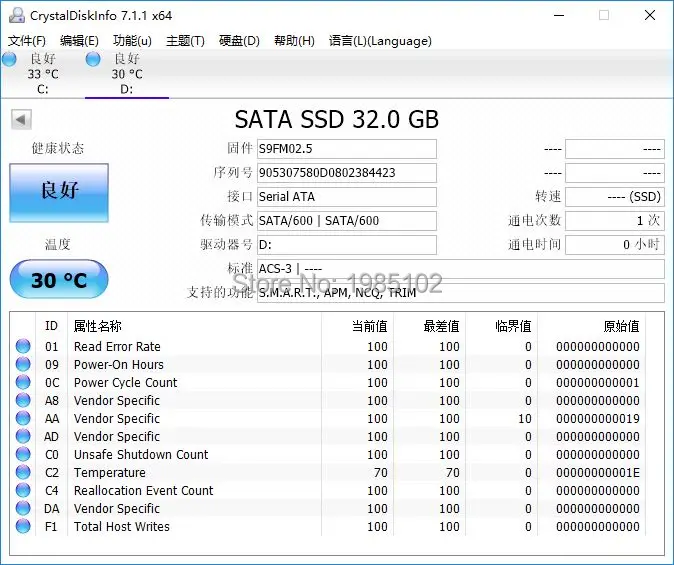Screen dimensions: 674x565
Task: Click the 健康状态 label
Action: point(58,148)
